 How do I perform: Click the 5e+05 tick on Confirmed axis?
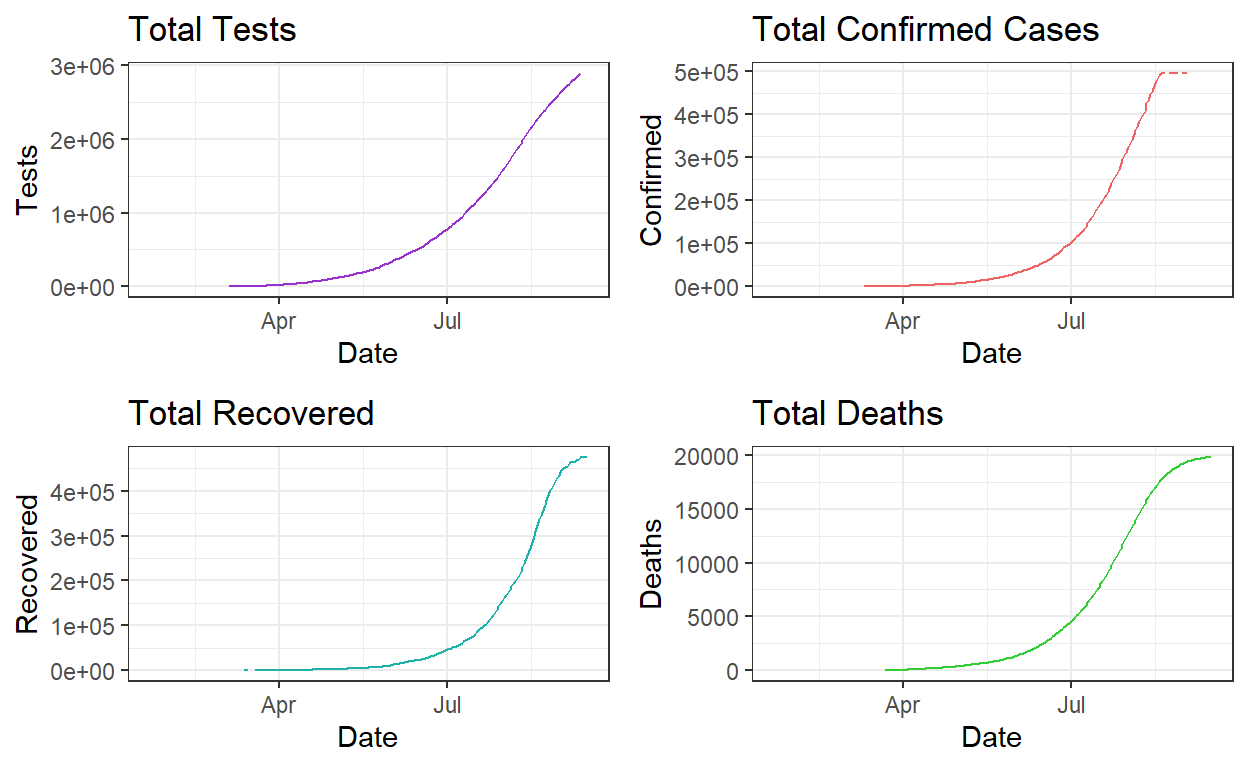click(x=712, y=72)
